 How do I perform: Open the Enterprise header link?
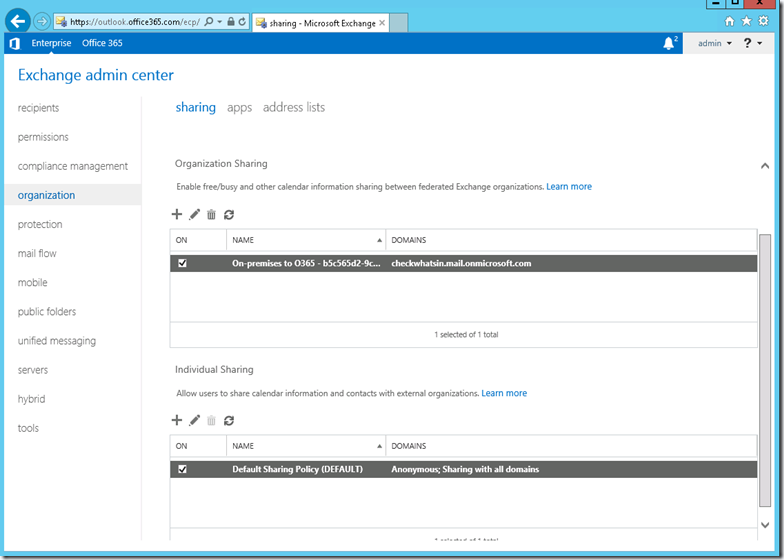click(52, 43)
